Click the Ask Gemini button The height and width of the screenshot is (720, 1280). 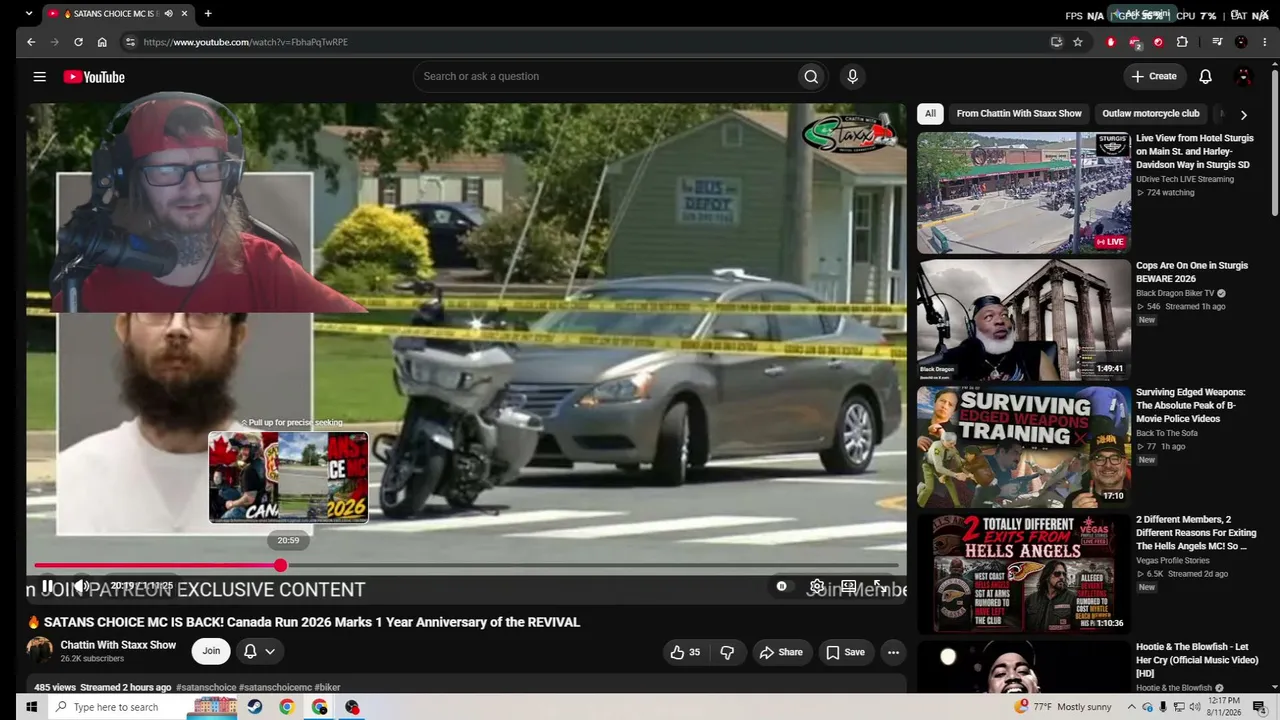[x=1140, y=14]
